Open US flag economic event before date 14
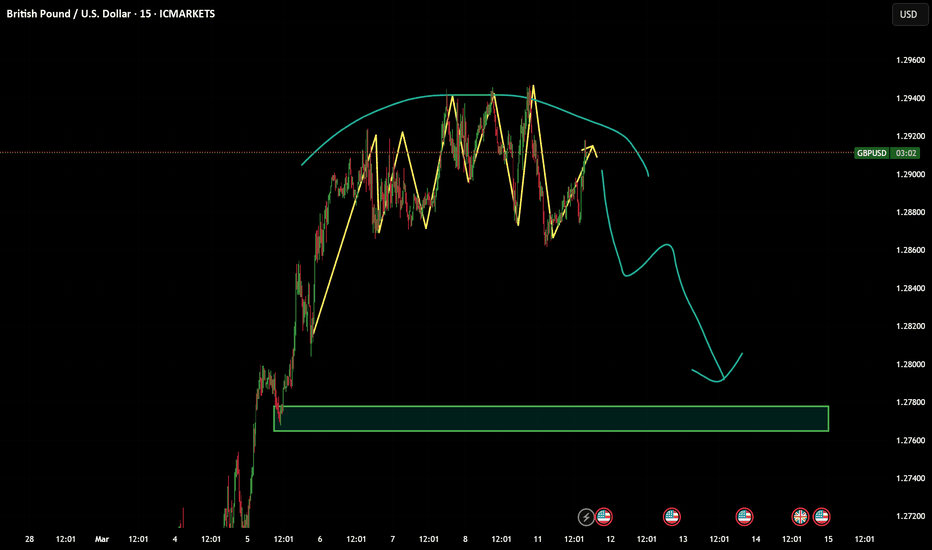The image size is (932, 550). (744, 517)
